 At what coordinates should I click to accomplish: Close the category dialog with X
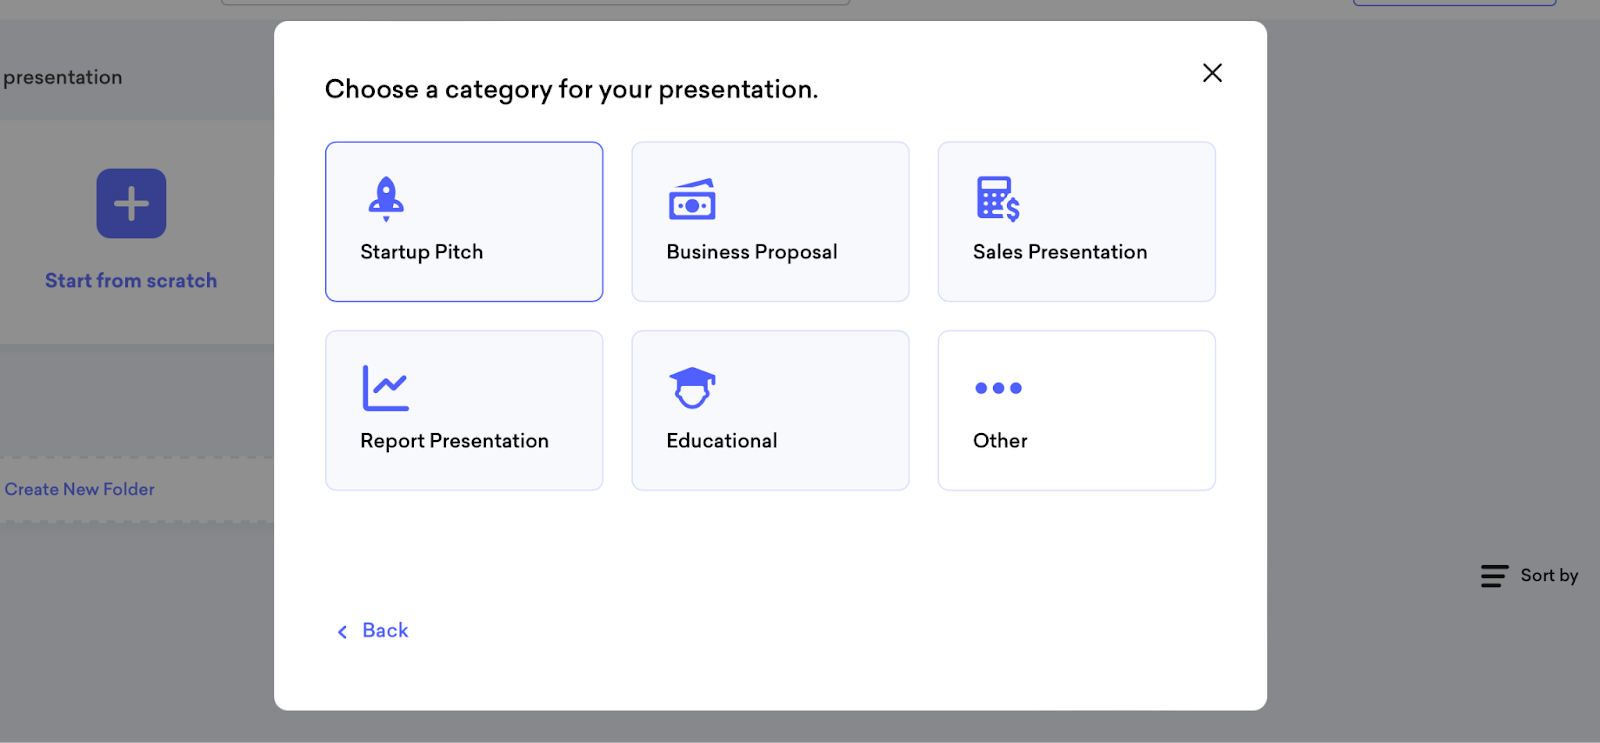(x=1212, y=73)
